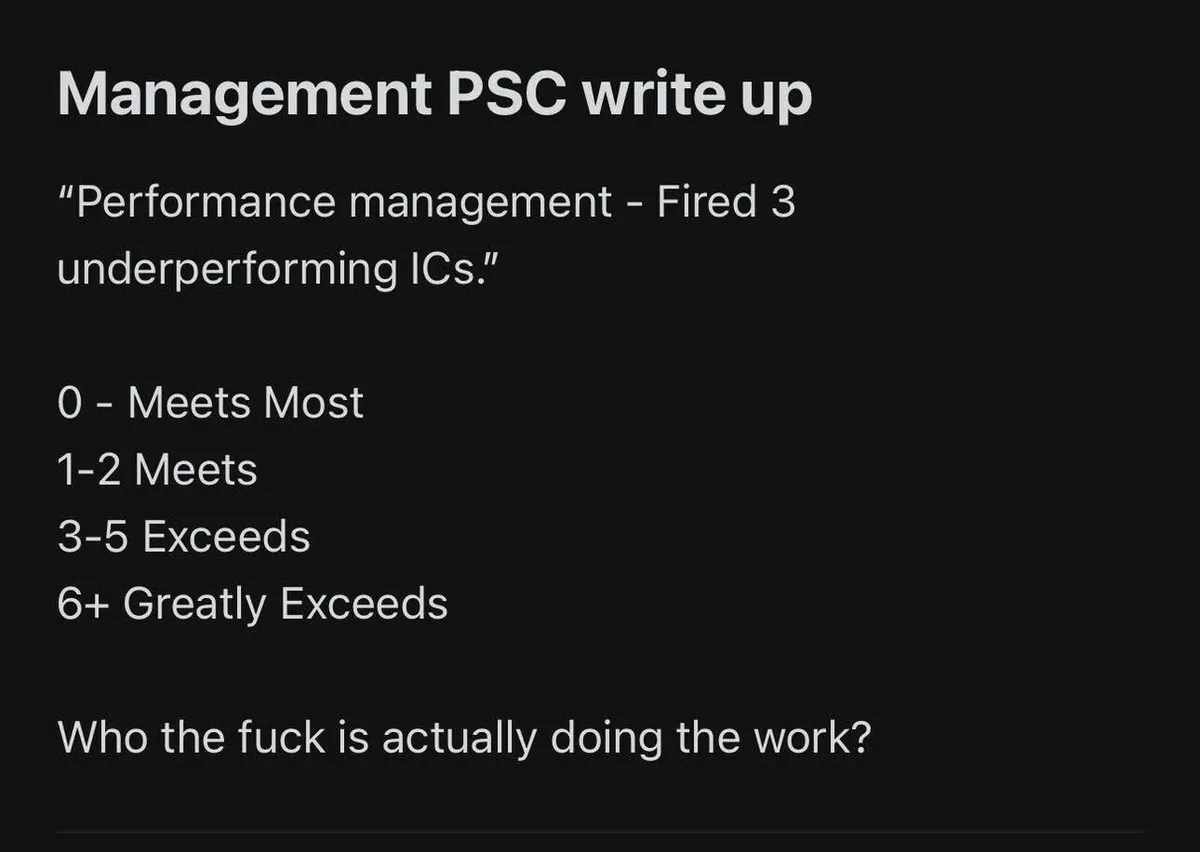
Task: Click the word "Most" in the ratings
Action: (x=313, y=404)
